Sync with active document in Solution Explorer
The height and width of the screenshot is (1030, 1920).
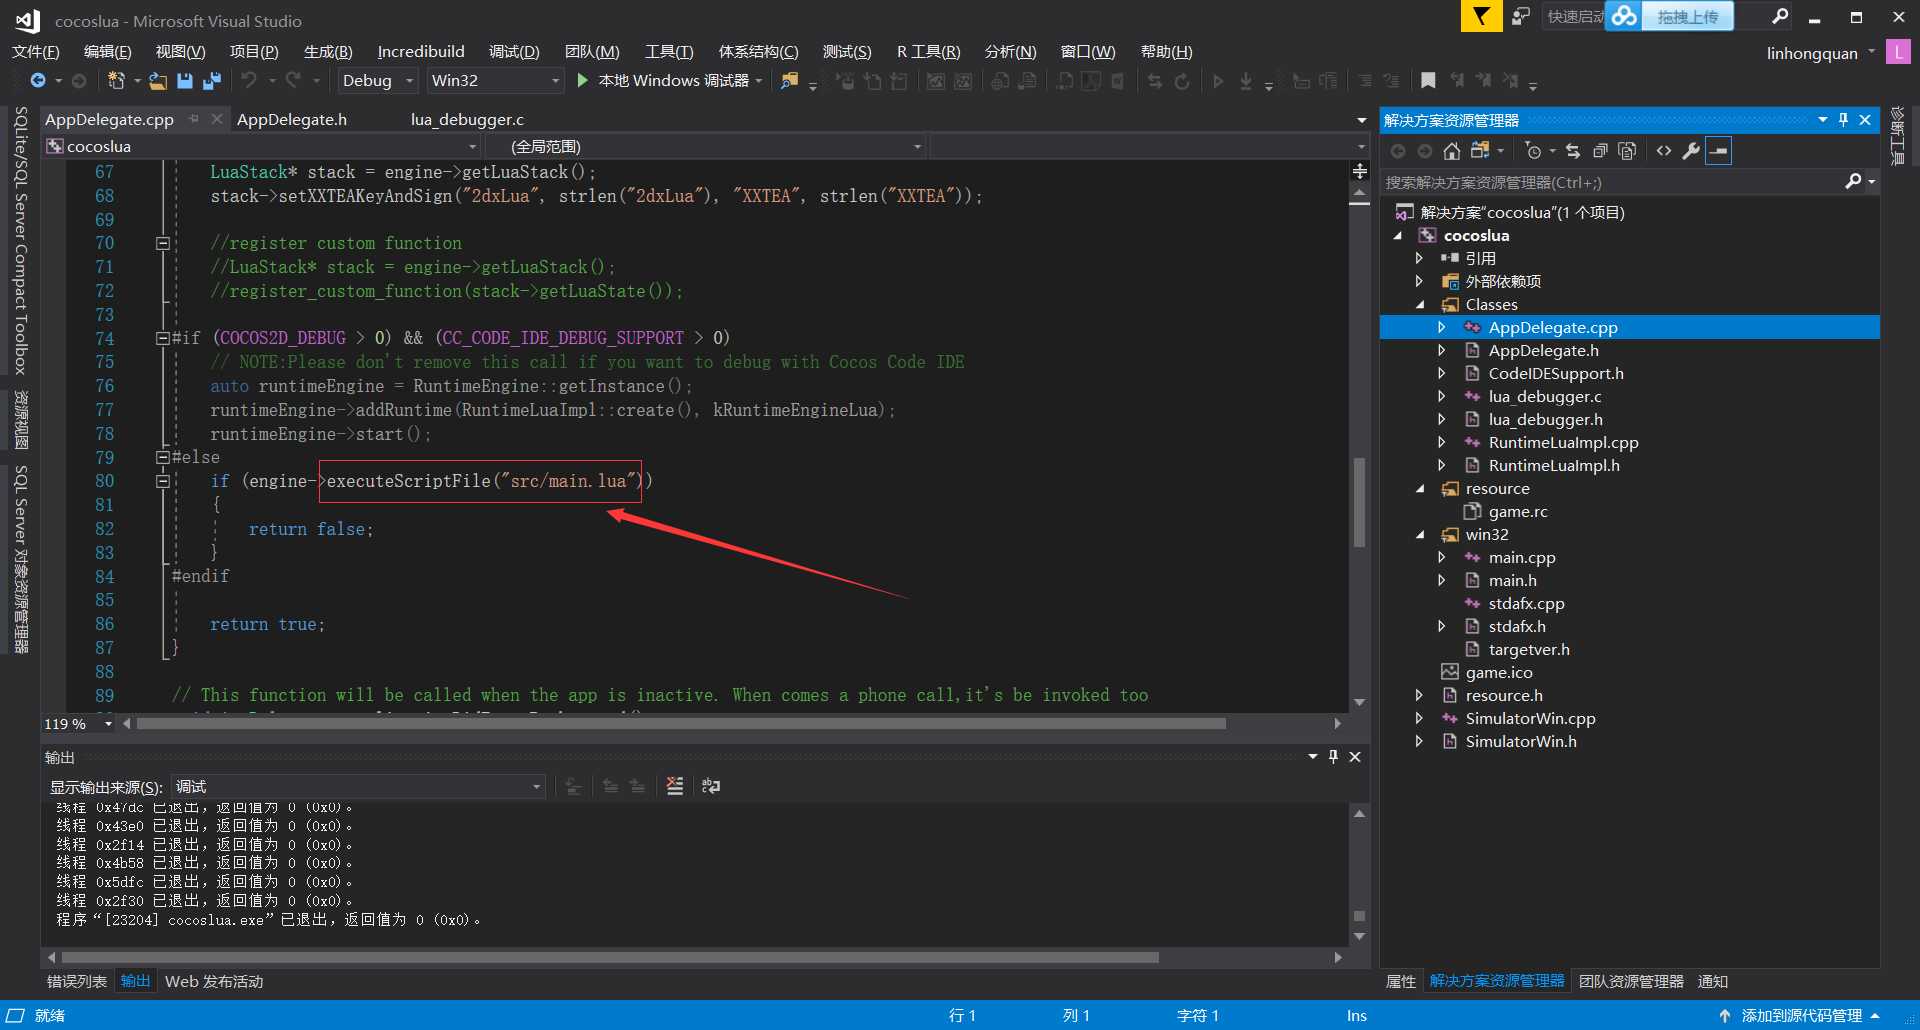1573,151
